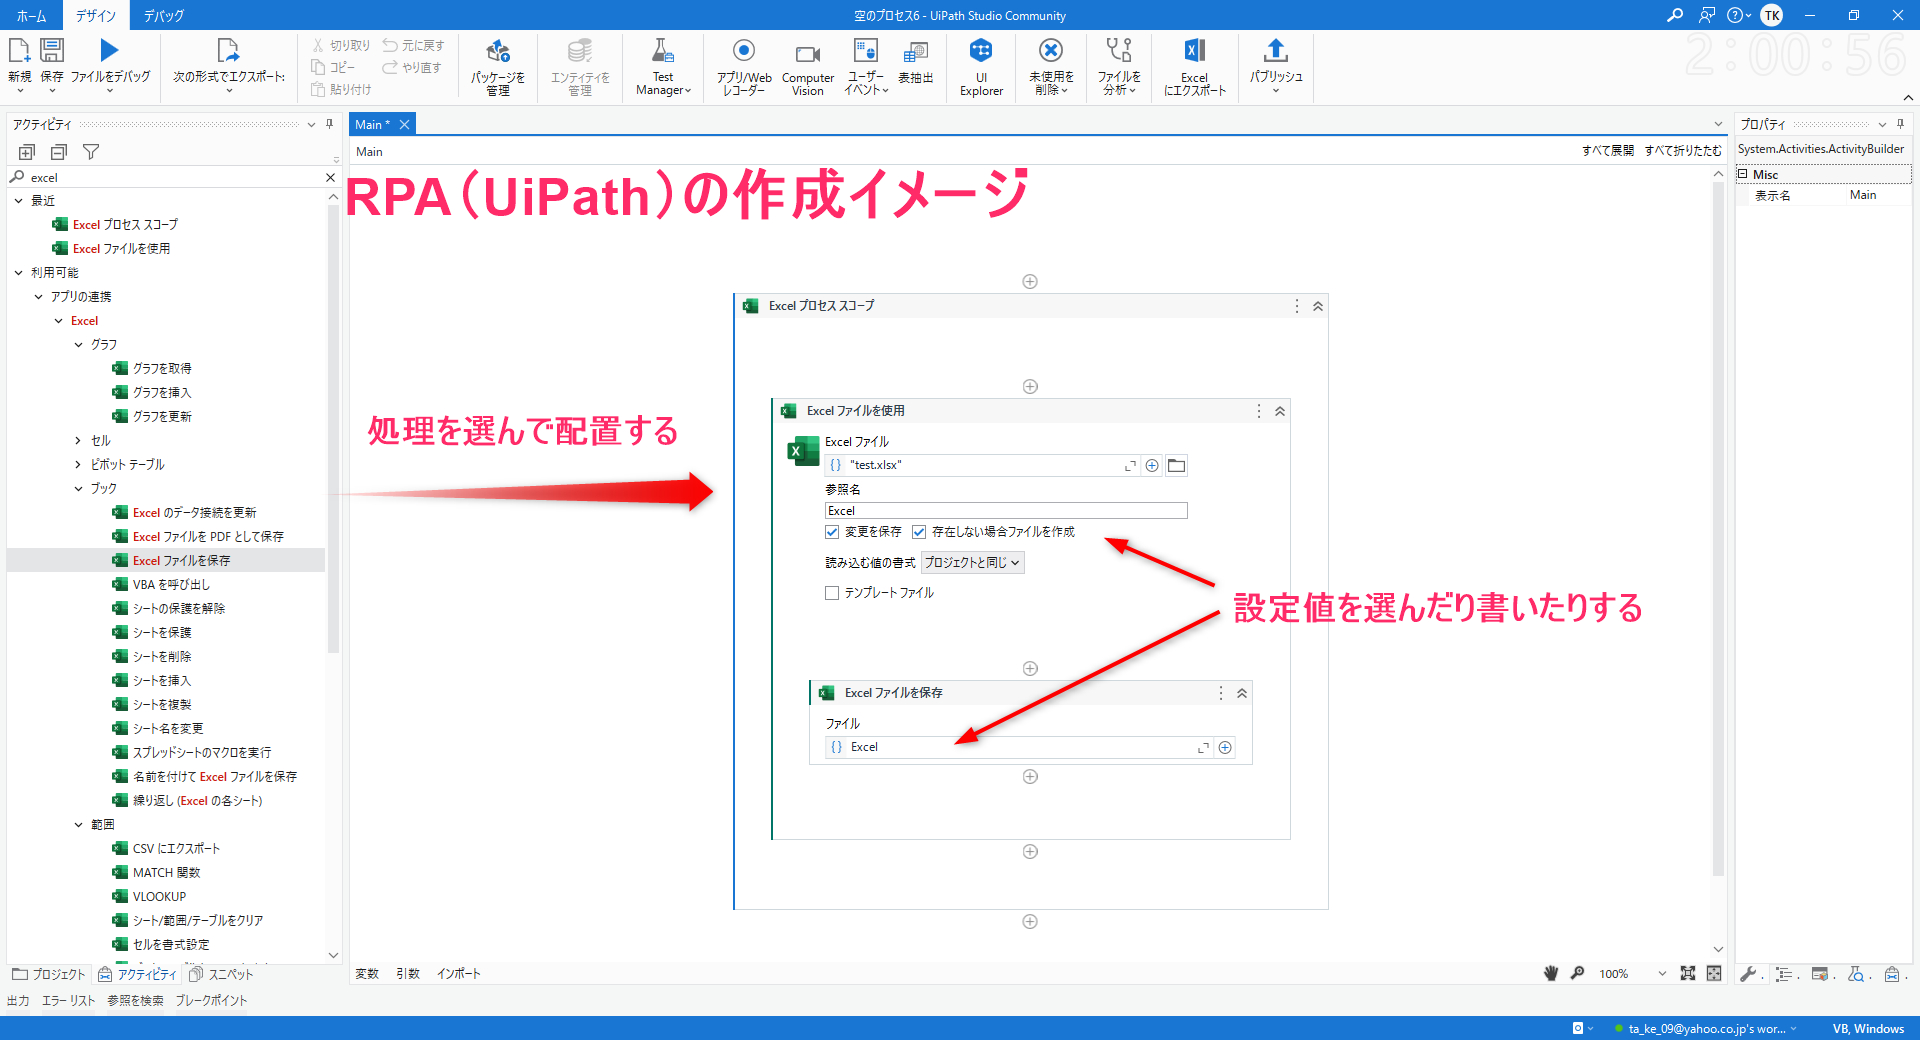Open 読み込む値の書式 dropdown
The height and width of the screenshot is (1040, 1920).
[x=972, y=563]
